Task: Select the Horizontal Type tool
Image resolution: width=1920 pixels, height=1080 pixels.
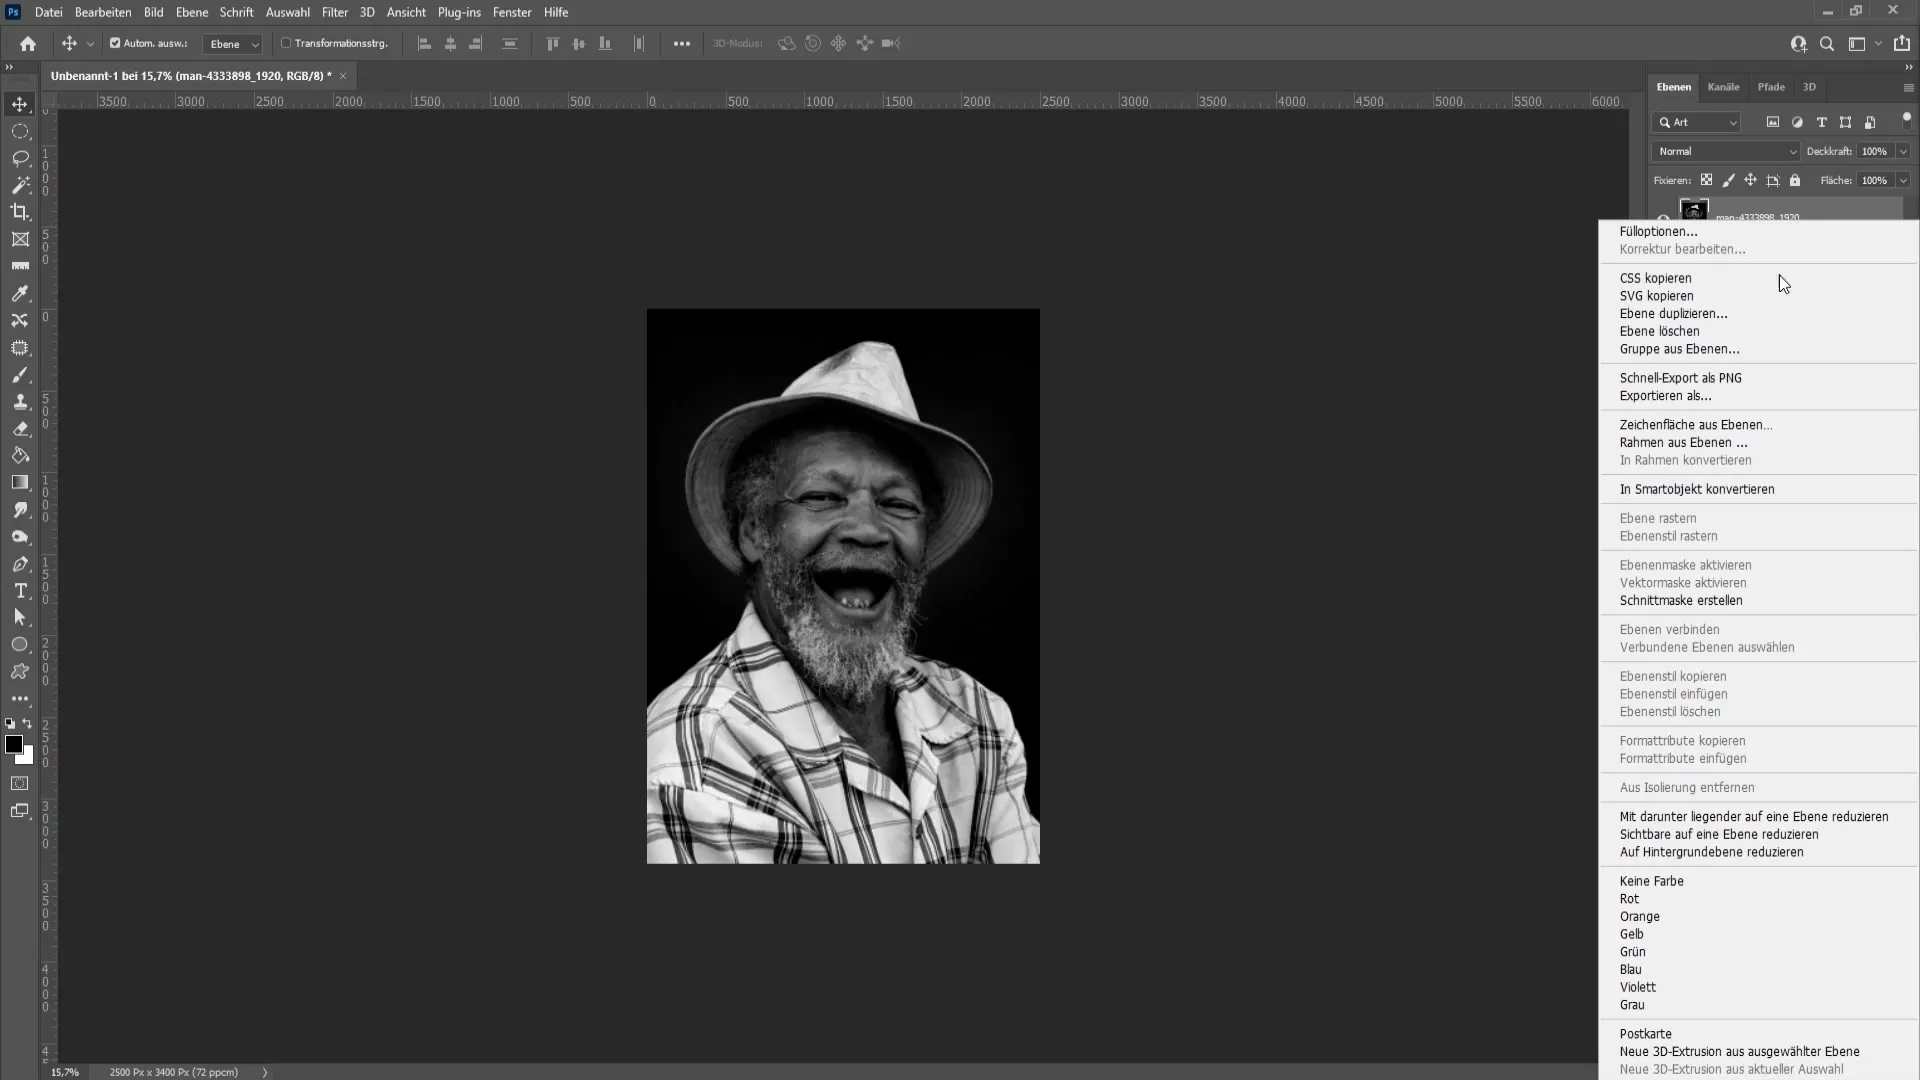Action: coord(20,591)
